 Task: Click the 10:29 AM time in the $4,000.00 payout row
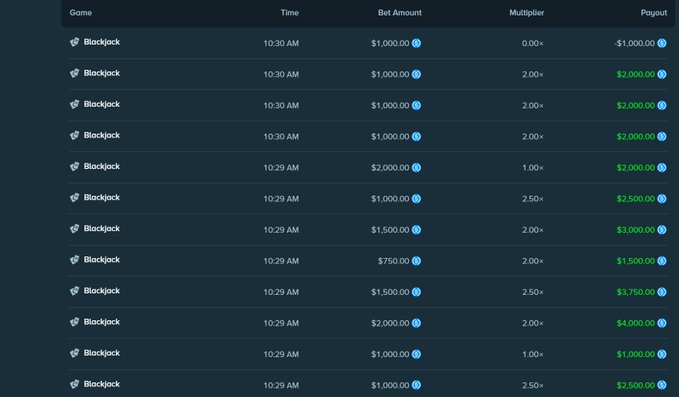(281, 323)
